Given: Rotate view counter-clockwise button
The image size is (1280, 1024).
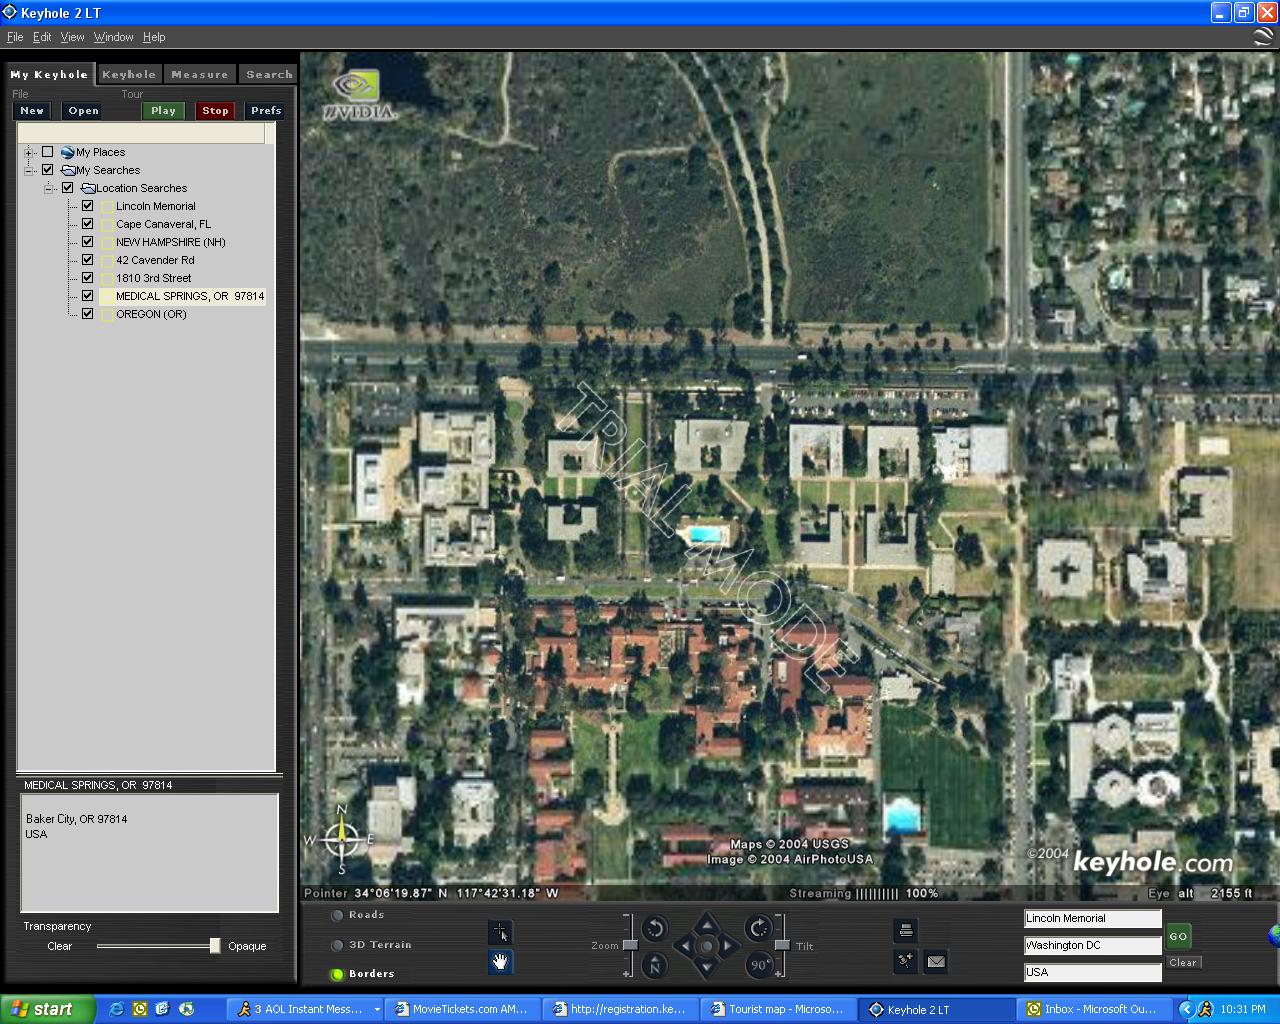Looking at the screenshot, I should 655,928.
